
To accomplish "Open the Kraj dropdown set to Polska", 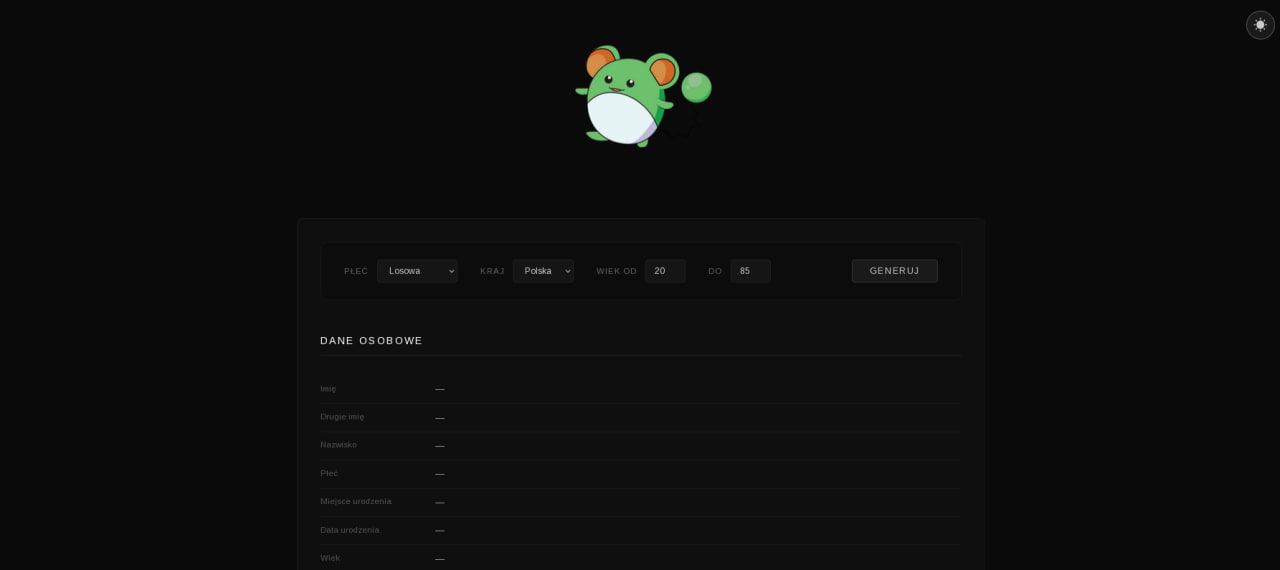I will [543, 271].
